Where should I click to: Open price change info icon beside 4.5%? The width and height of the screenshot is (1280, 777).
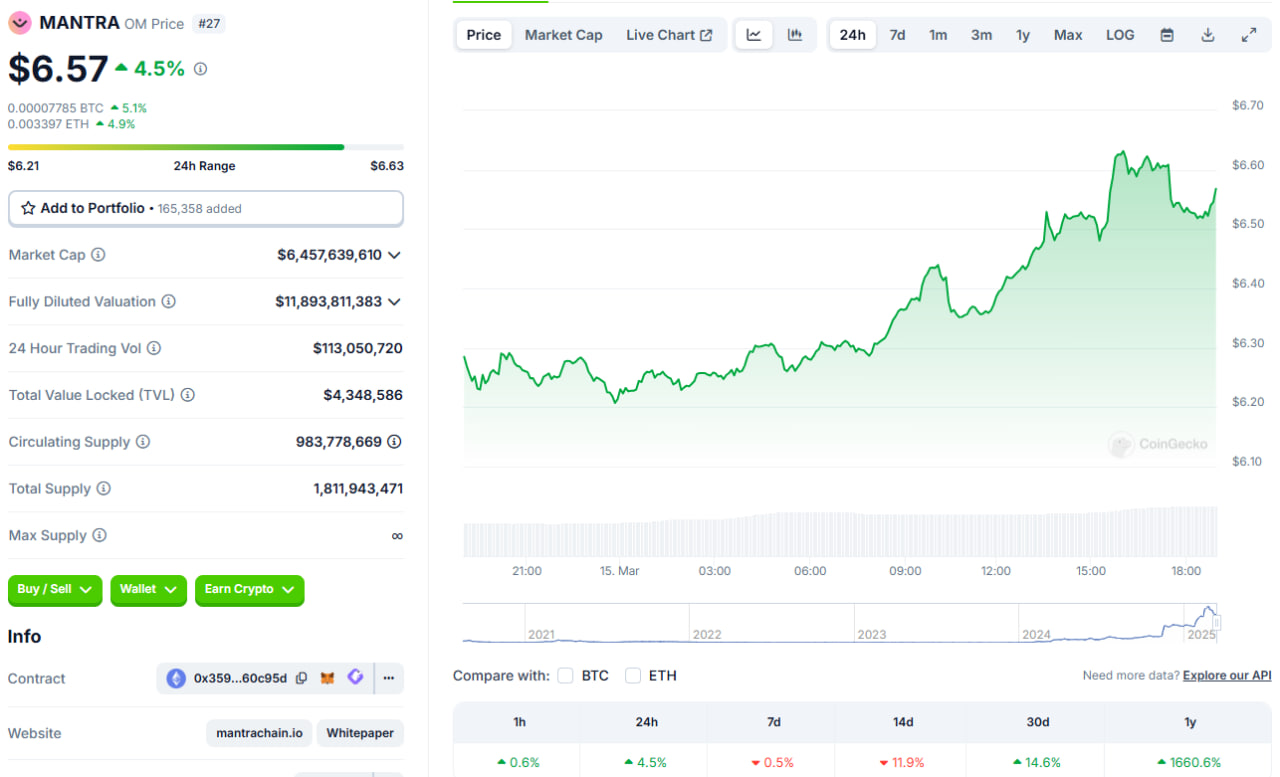(x=200, y=69)
